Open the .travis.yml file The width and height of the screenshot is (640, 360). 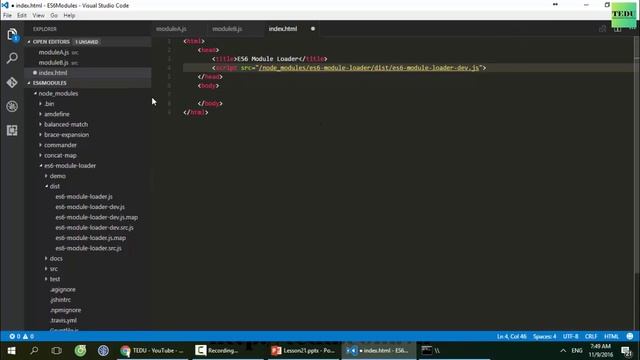[x=63, y=320]
